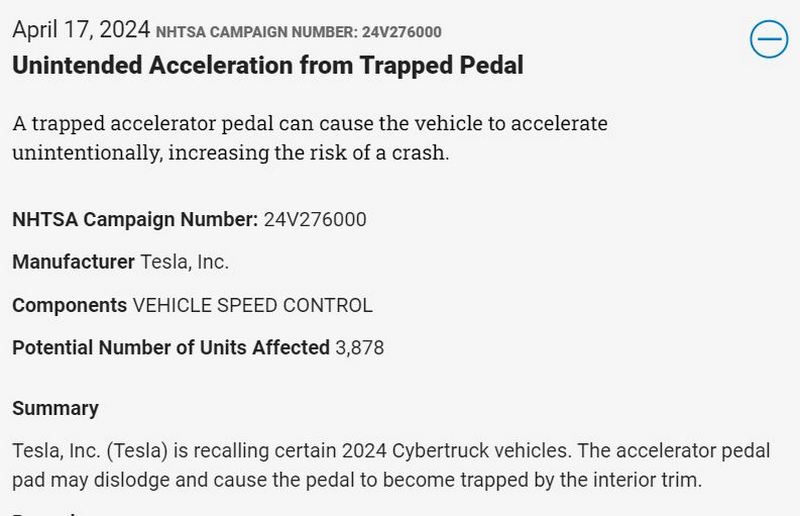The width and height of the screenshot is (800, 516).
Task: Click the VEHICLE SPEED CONTROL component value
Action: coord(253,305)
